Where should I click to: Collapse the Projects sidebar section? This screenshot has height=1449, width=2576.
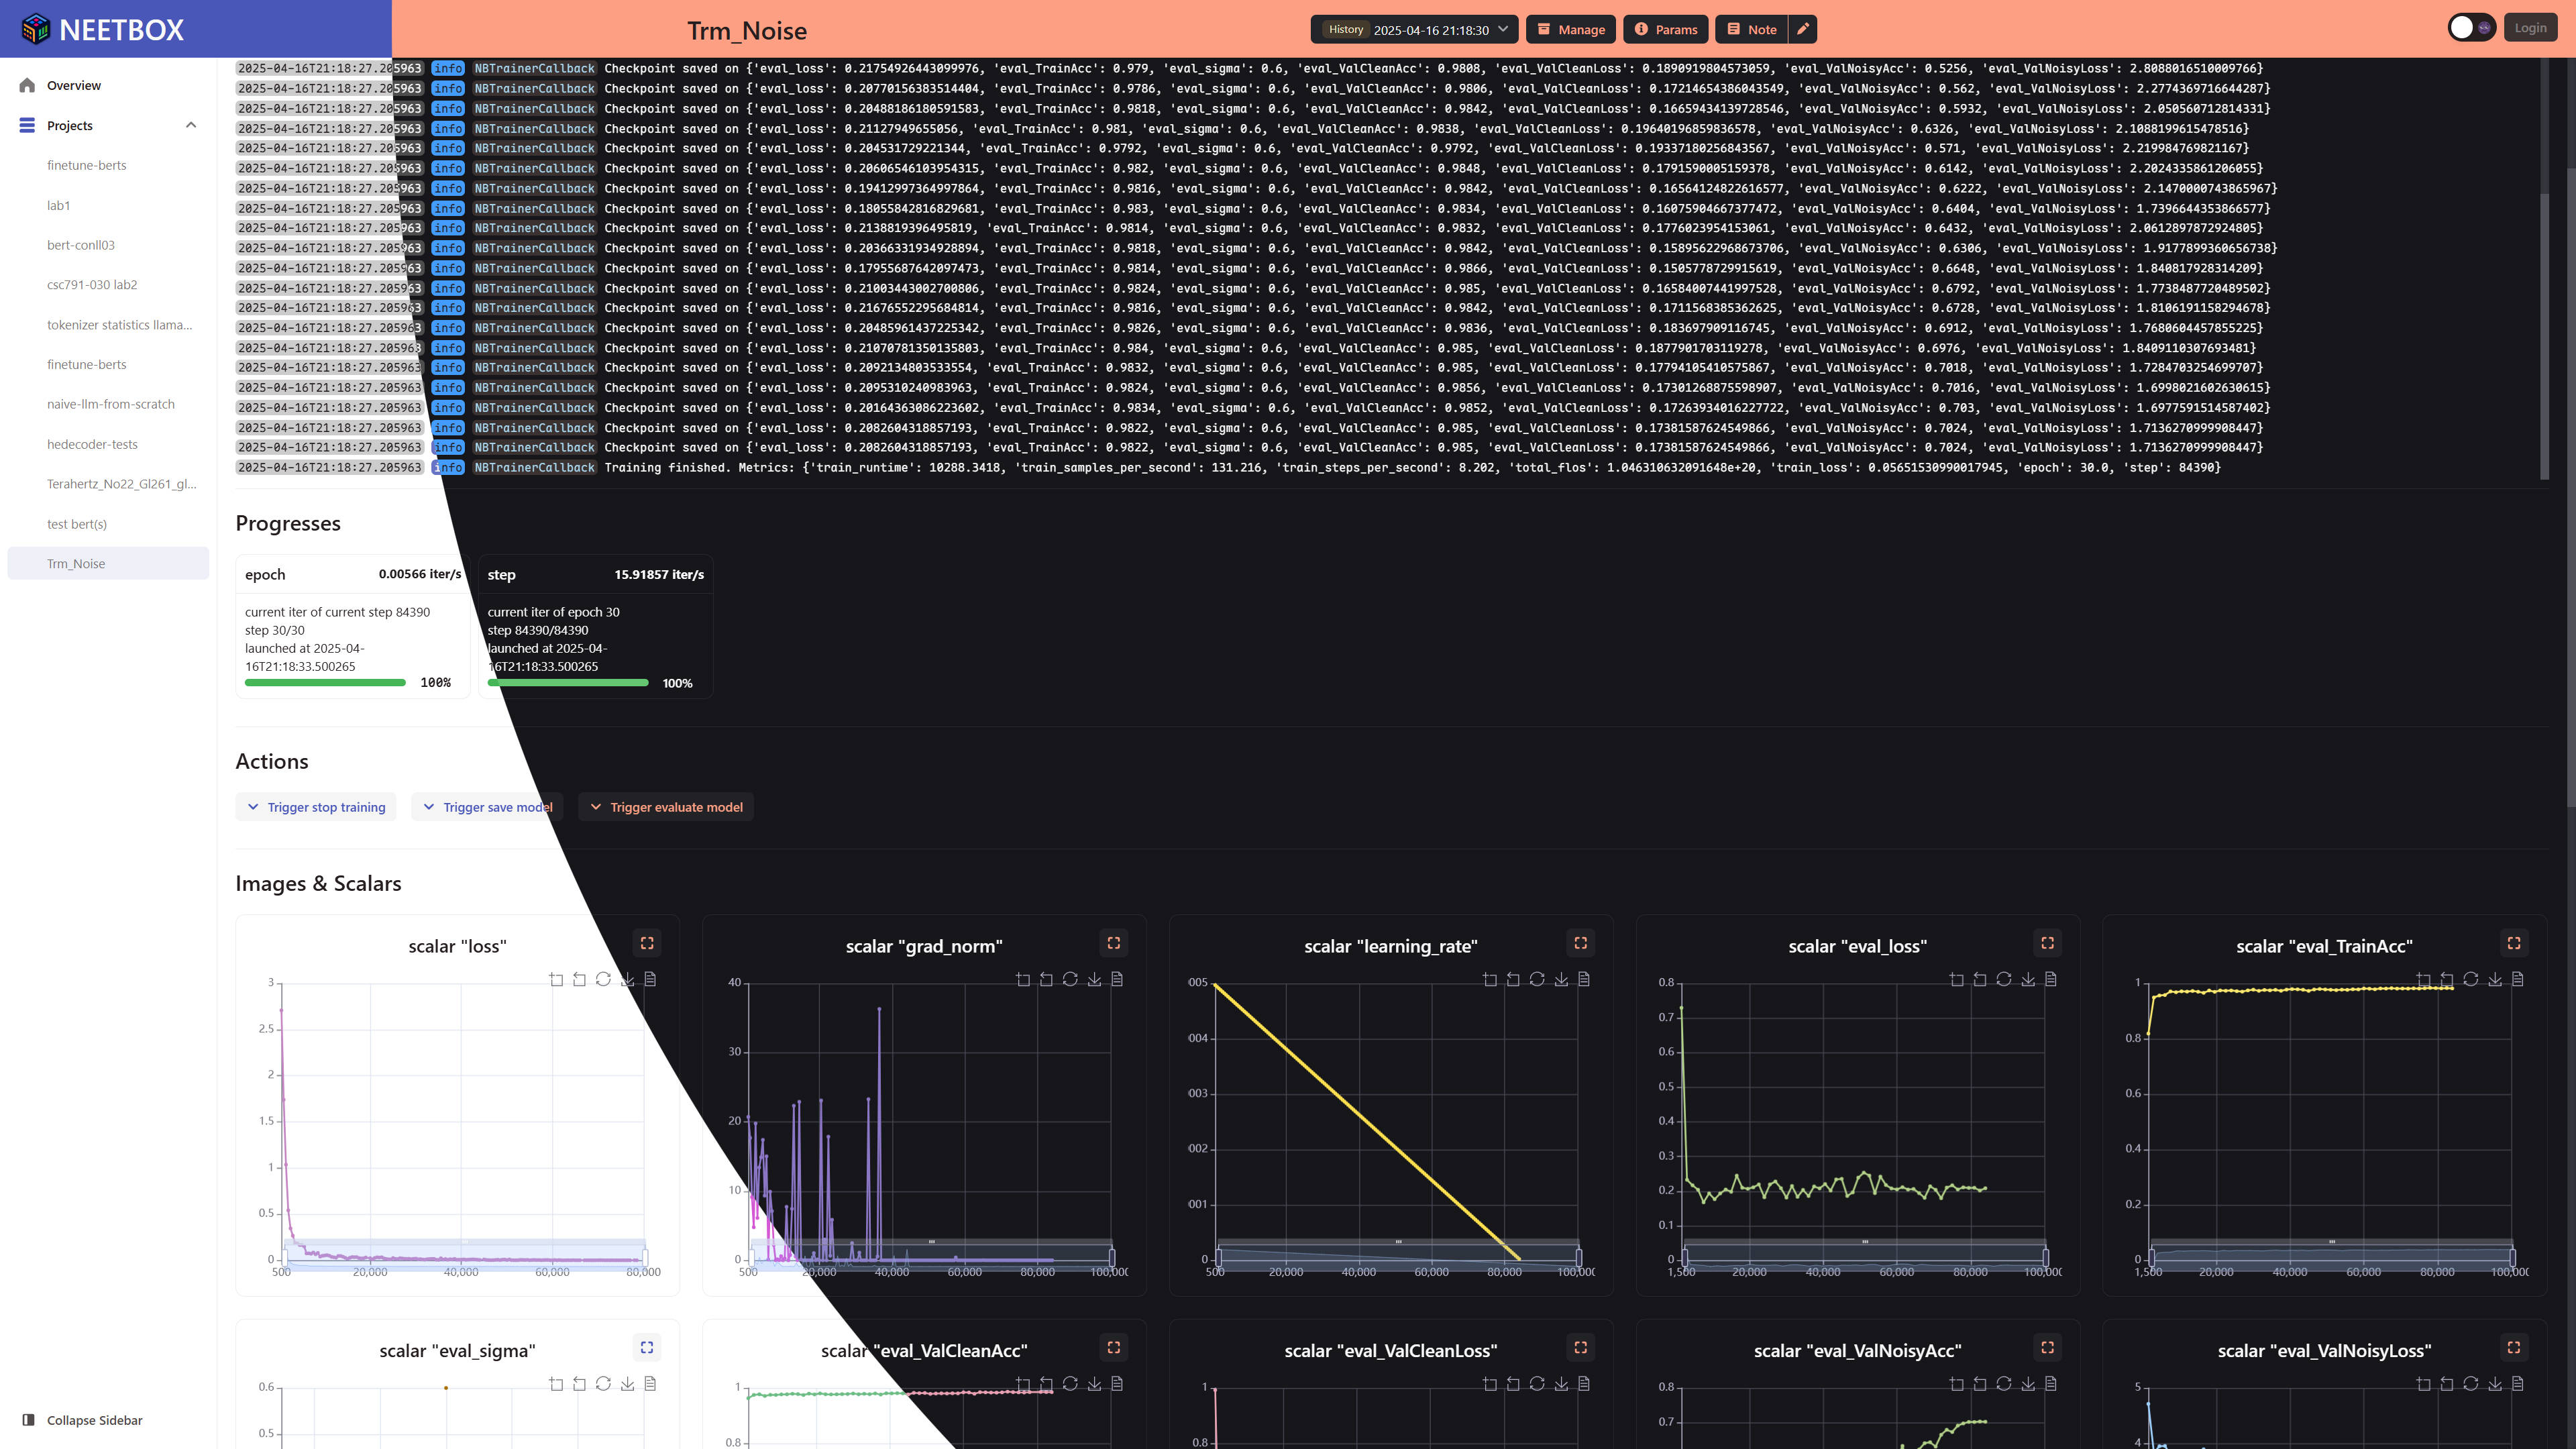click(x=191, y=125)
